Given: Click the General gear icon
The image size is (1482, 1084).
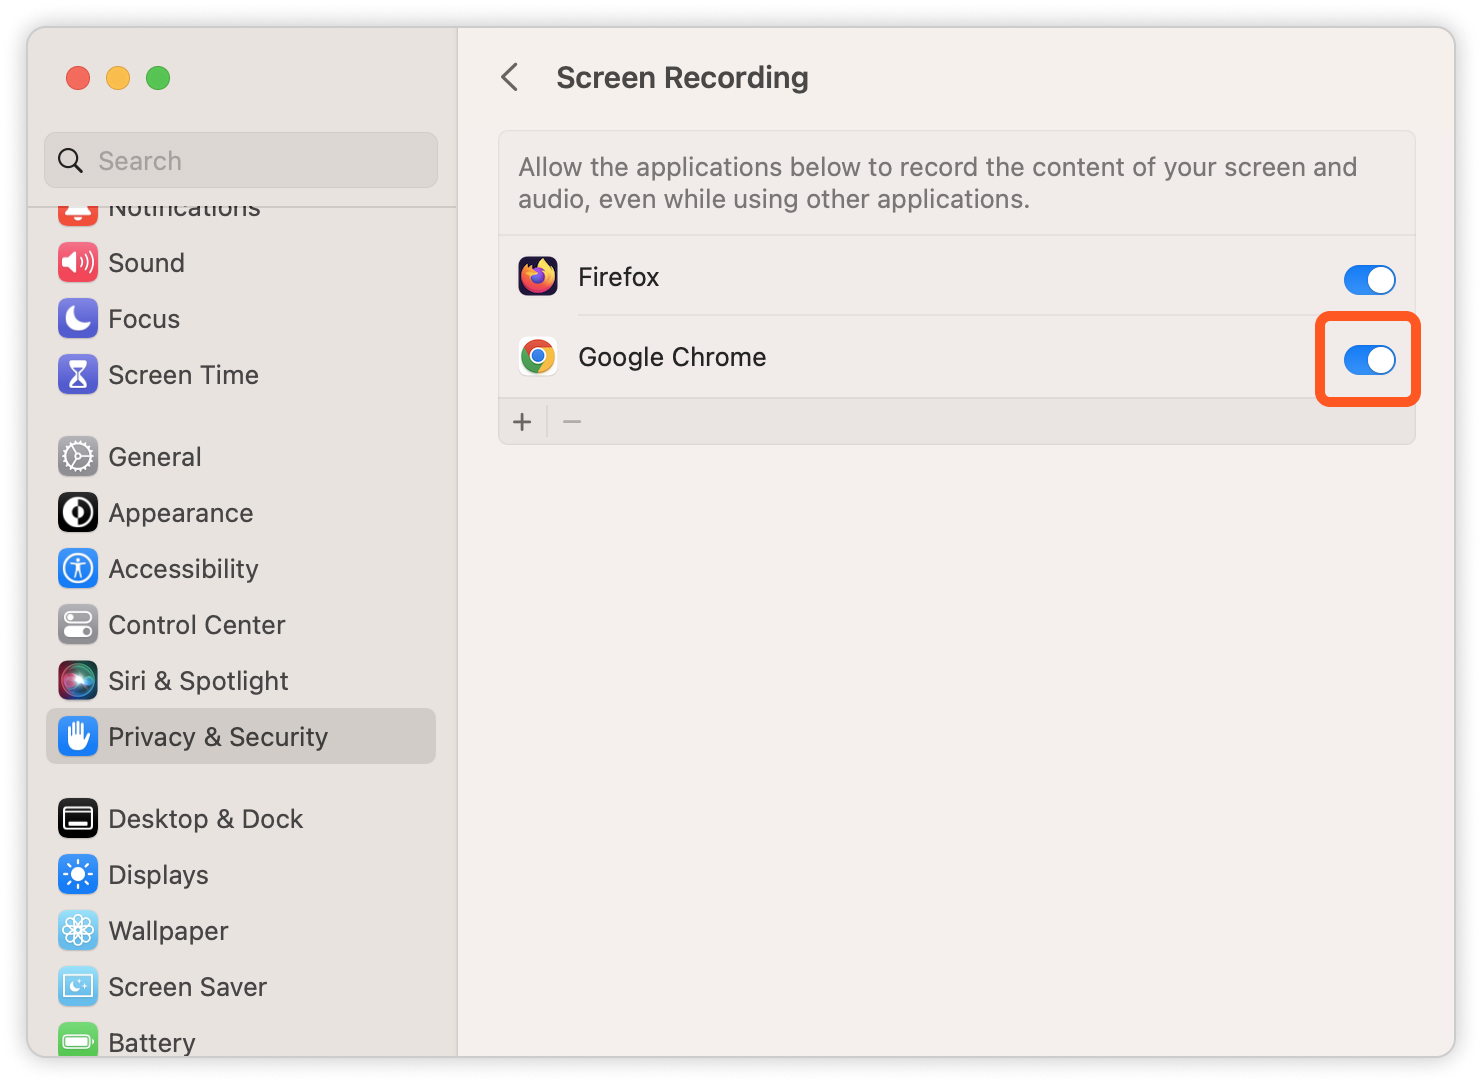Looking at the screenshot, I should coord(78,457).
